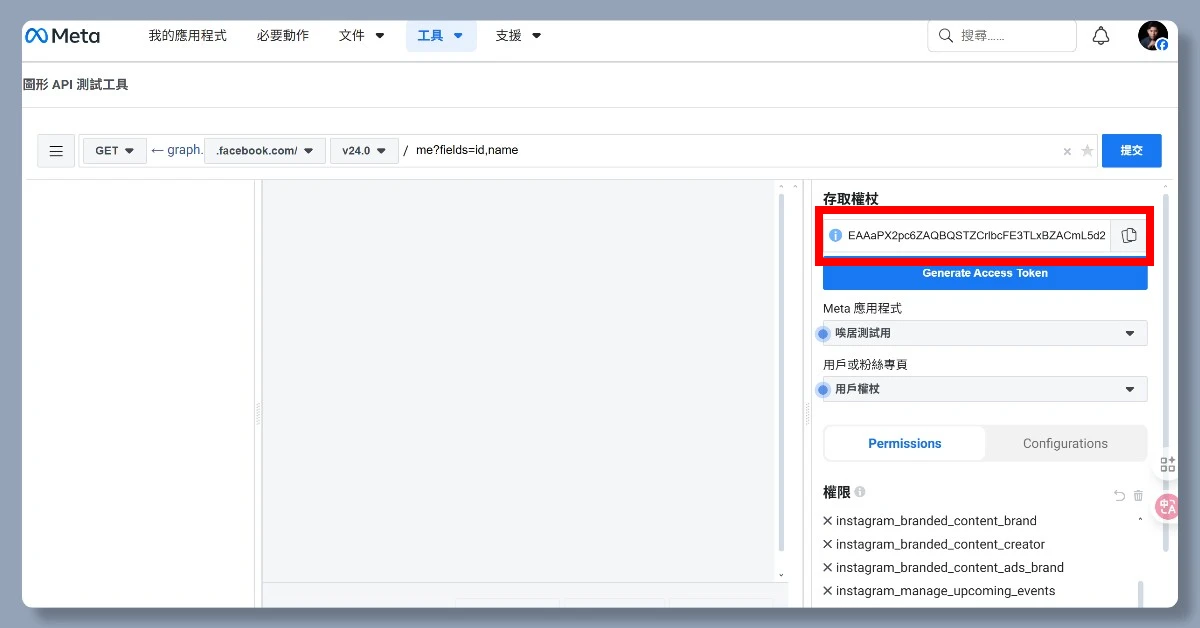Click the trash icon in the permissions header

point(1138,495)
